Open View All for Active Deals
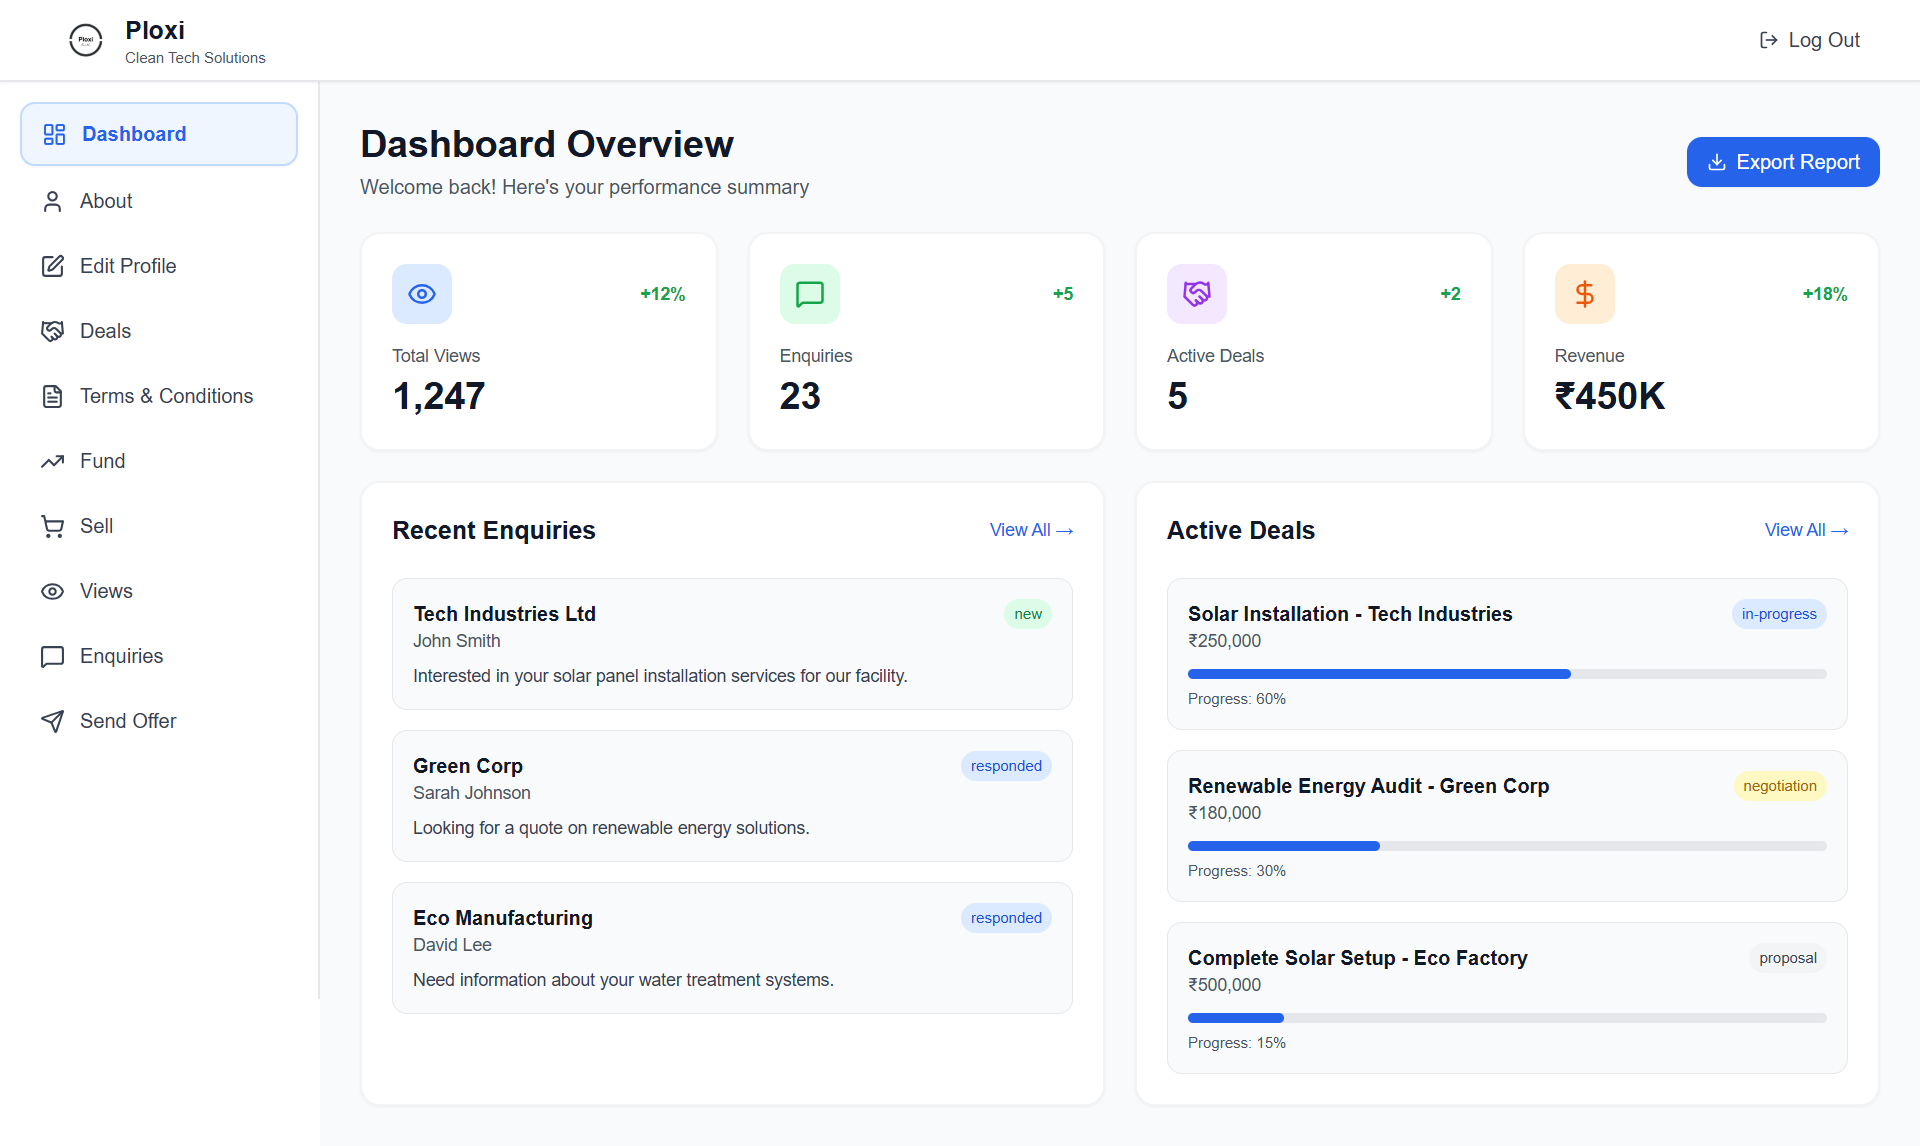 1806,530
